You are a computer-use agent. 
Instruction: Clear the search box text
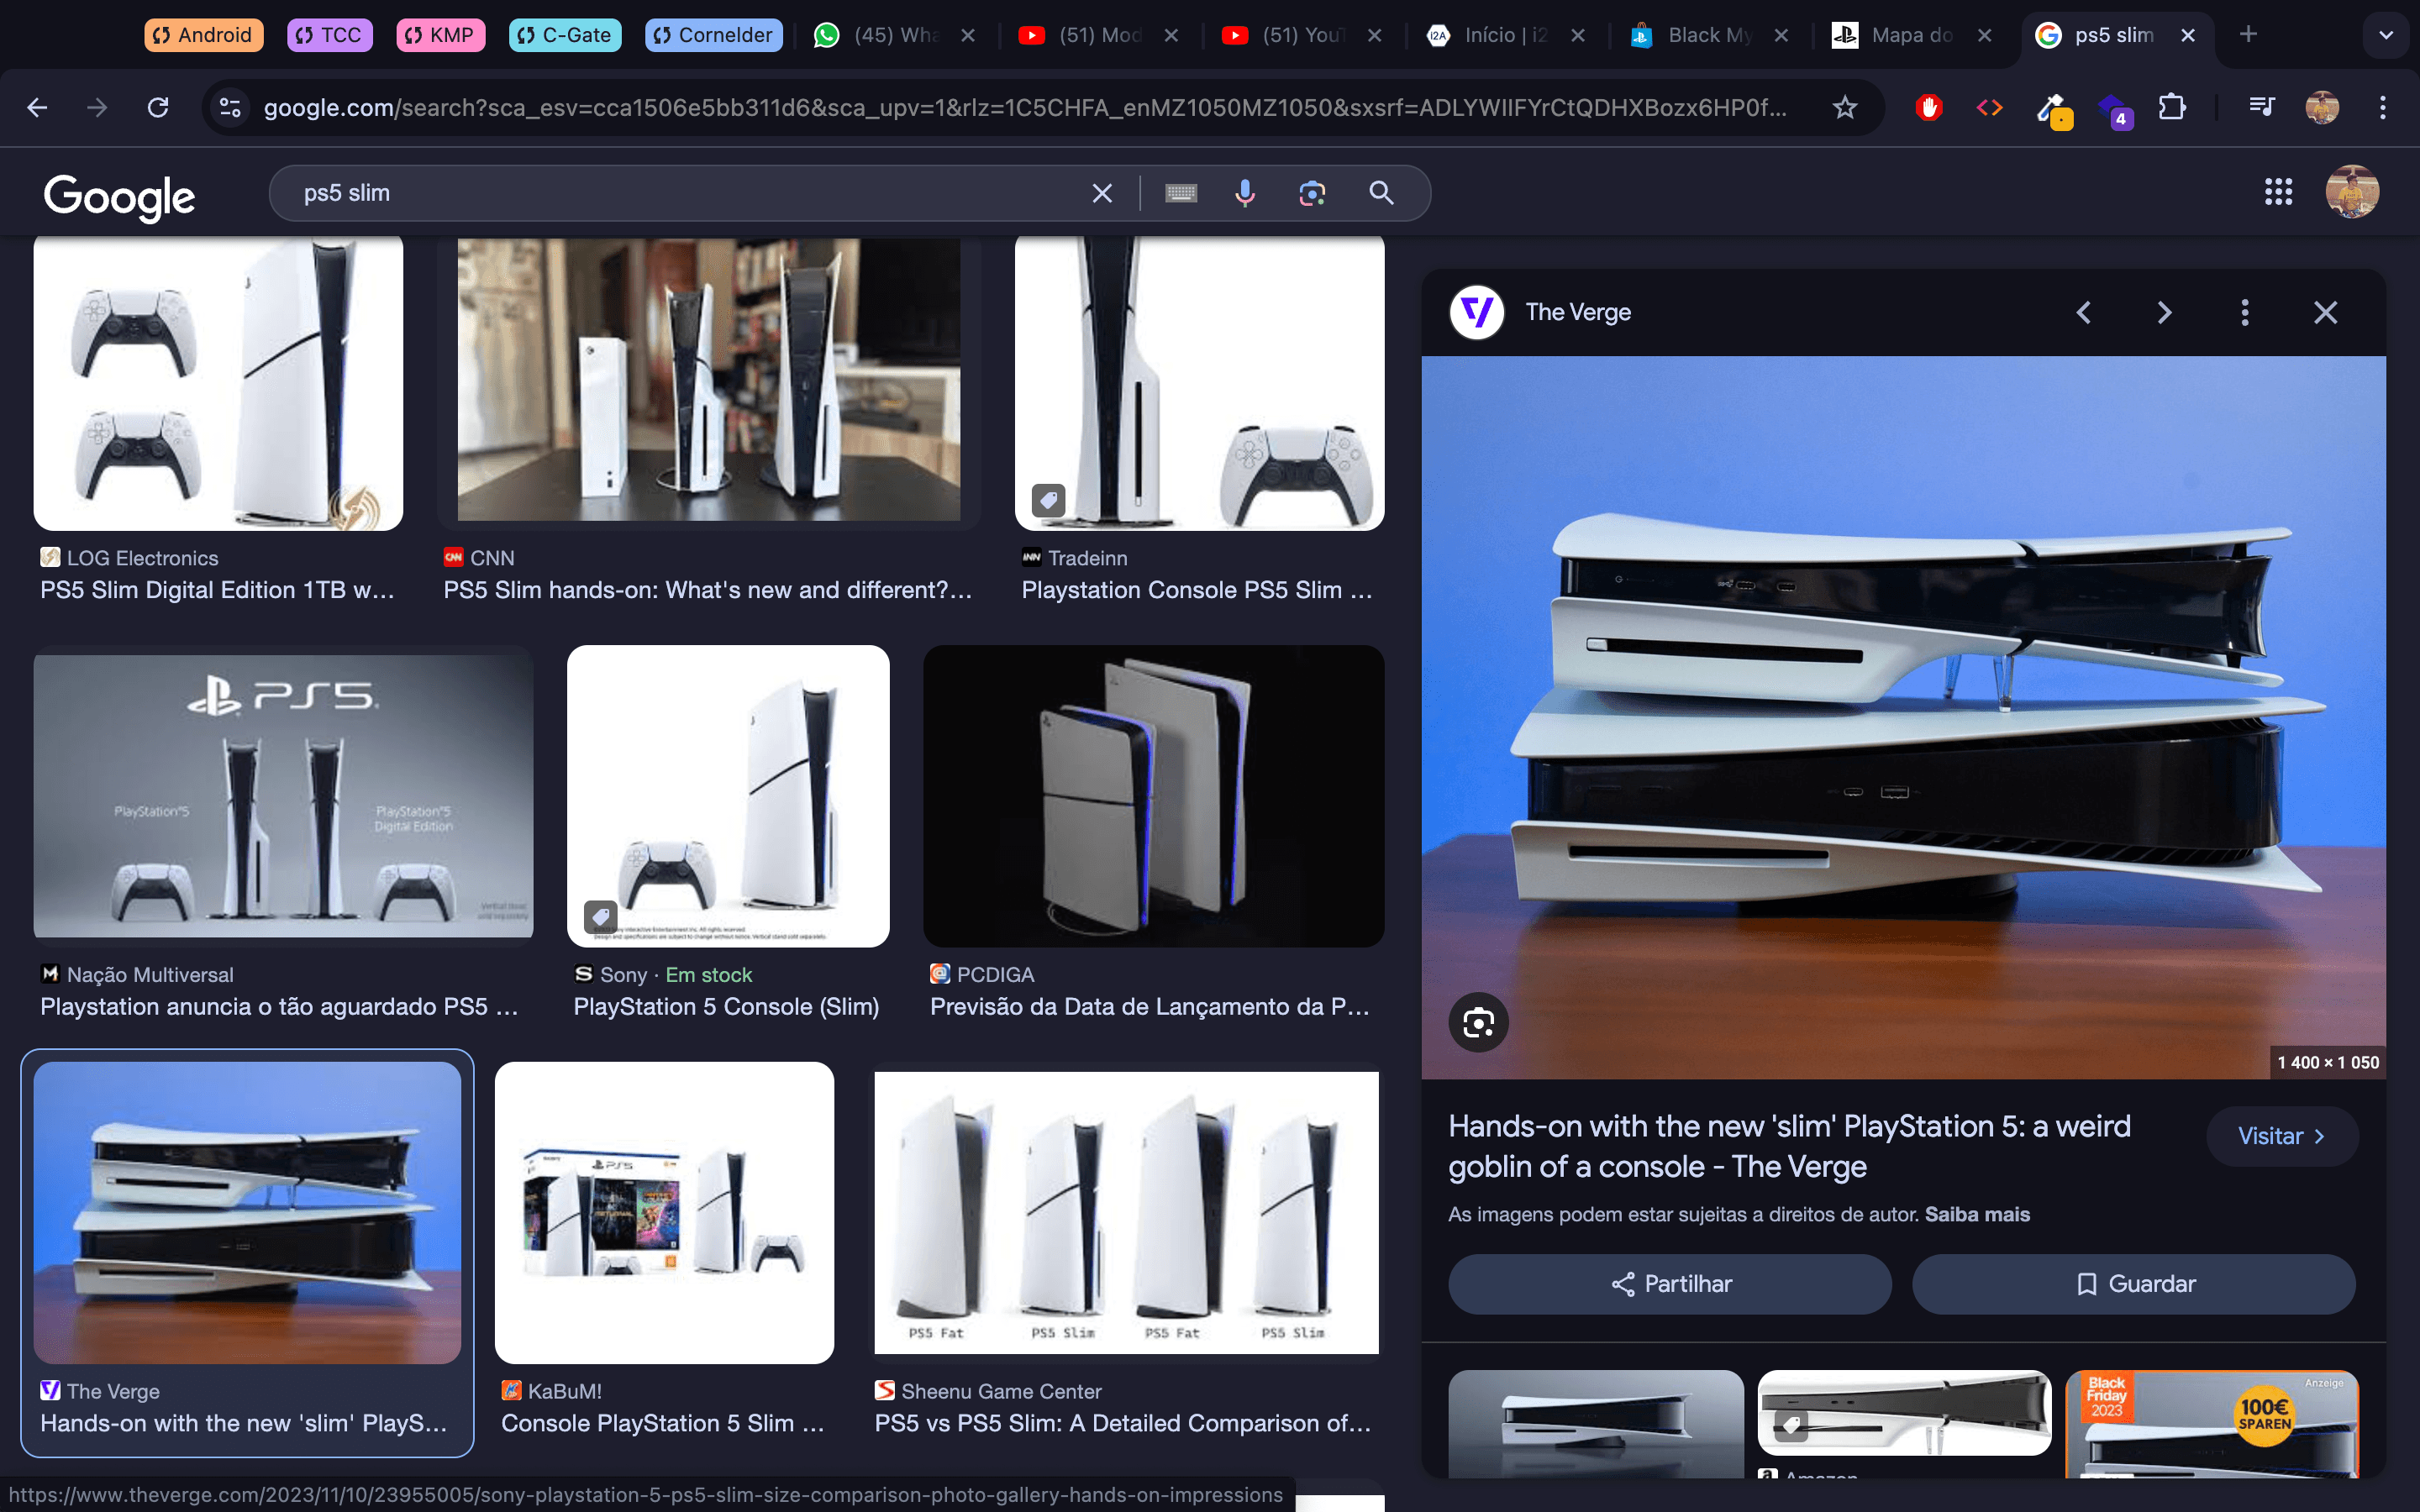click(x=1102, y=193)
